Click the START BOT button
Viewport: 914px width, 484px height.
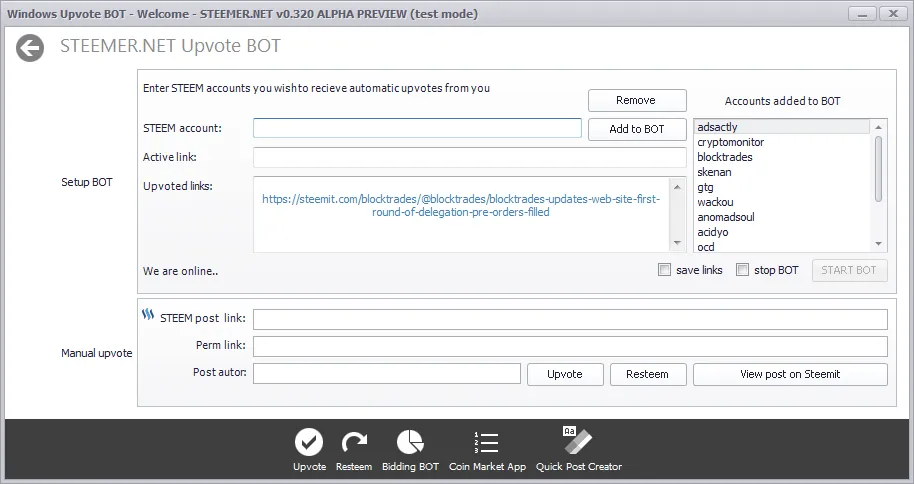[x=849, y=270]
